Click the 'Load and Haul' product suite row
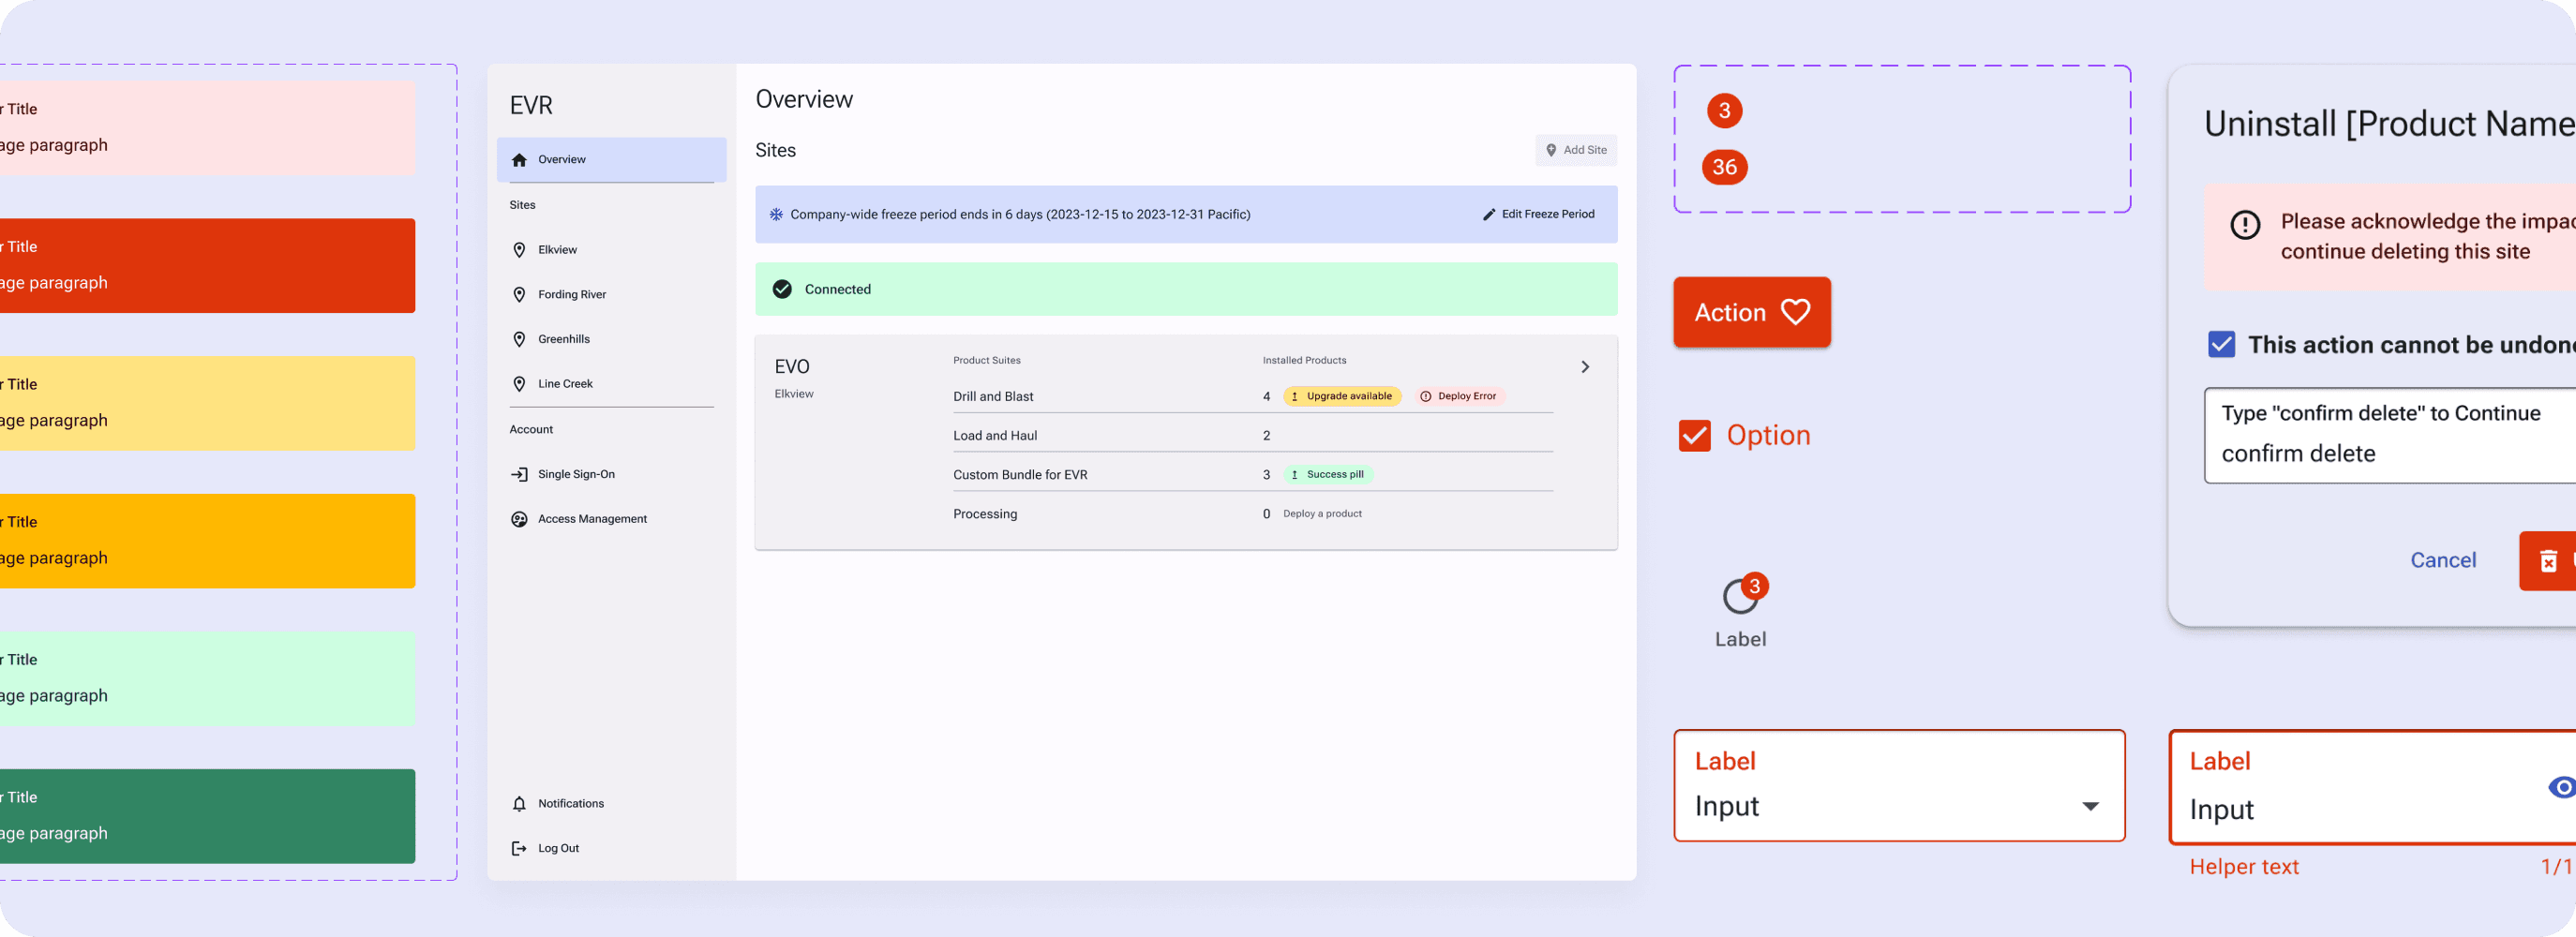Image resolution: width=2576 pixels, height=937 pixels. tap(1253, 436)
